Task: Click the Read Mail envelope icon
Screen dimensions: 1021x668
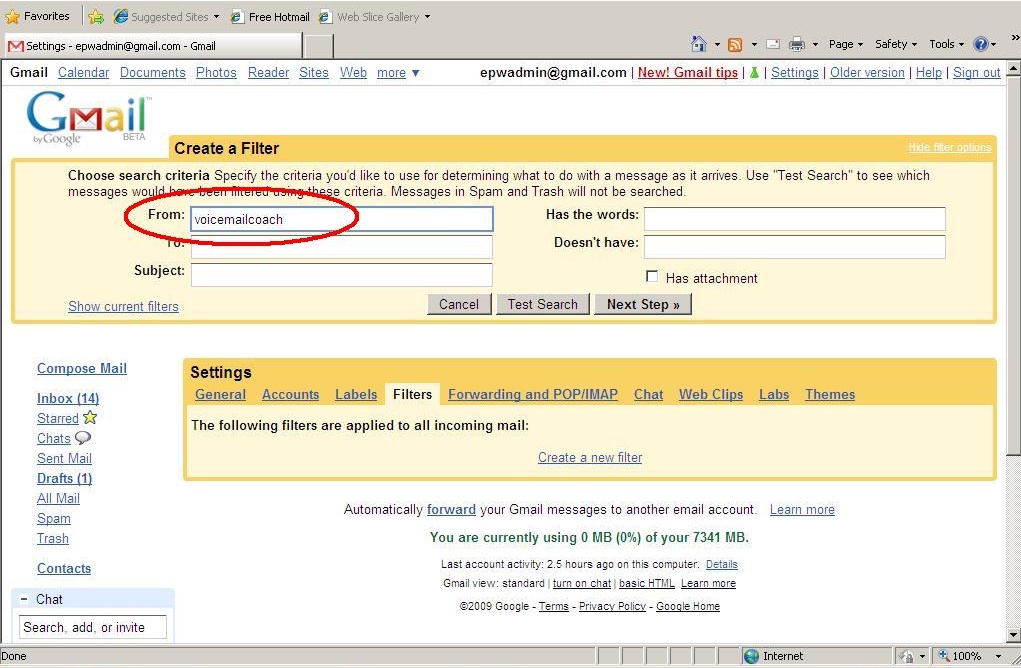Action: coord(773,44)
